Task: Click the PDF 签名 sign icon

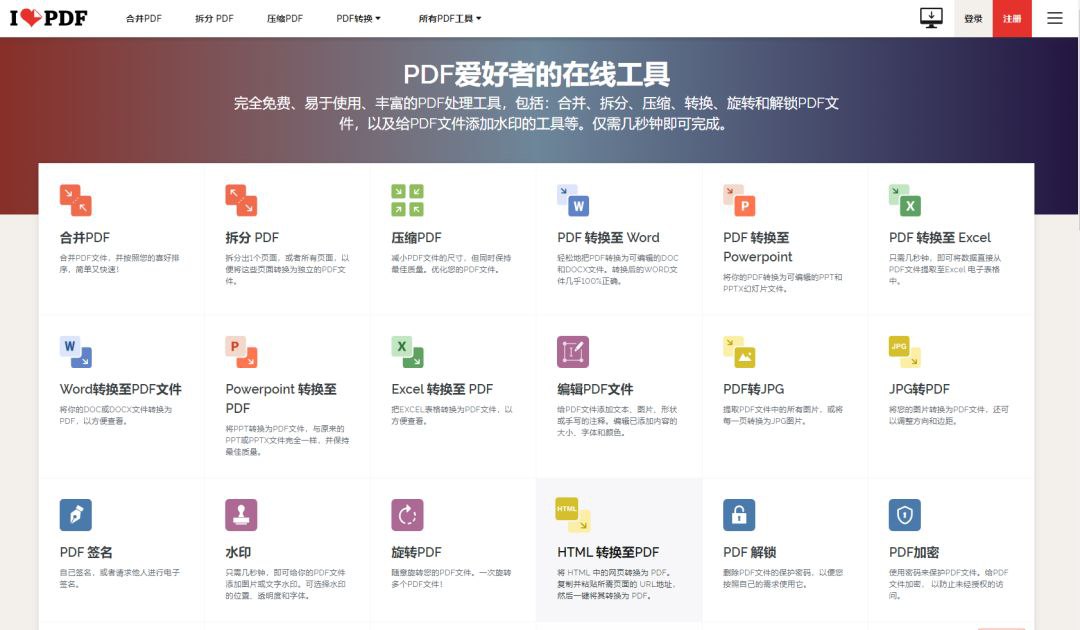Action: [76, 515]
